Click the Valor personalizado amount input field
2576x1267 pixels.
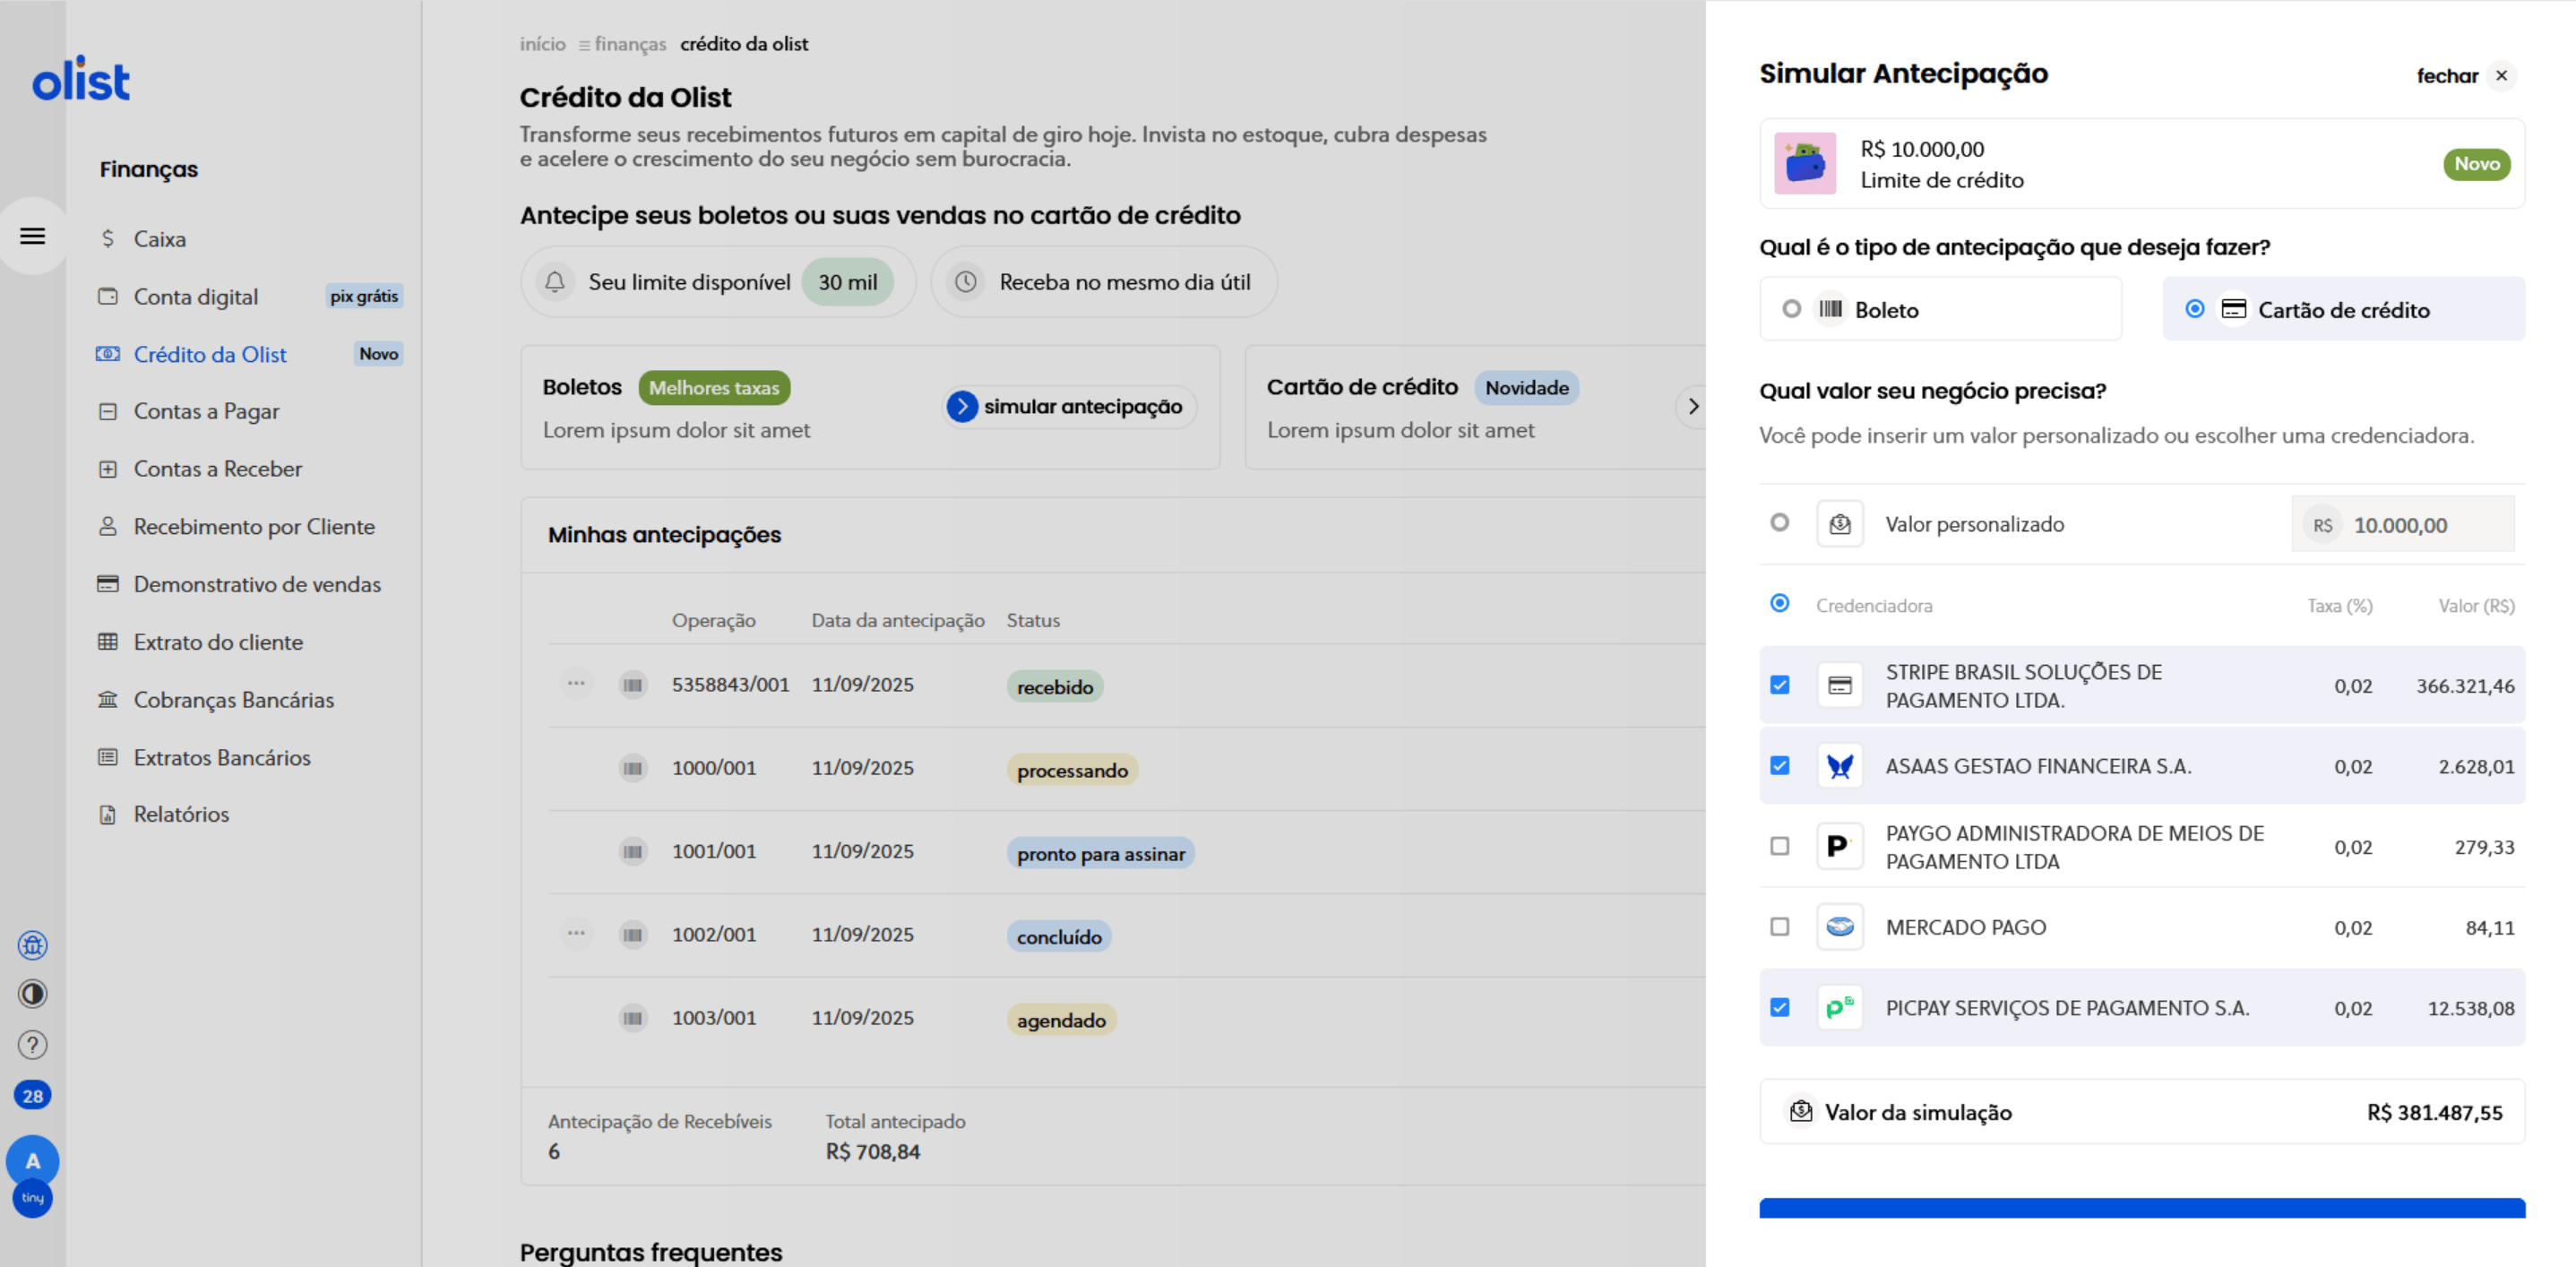[x=2403, y=525]
